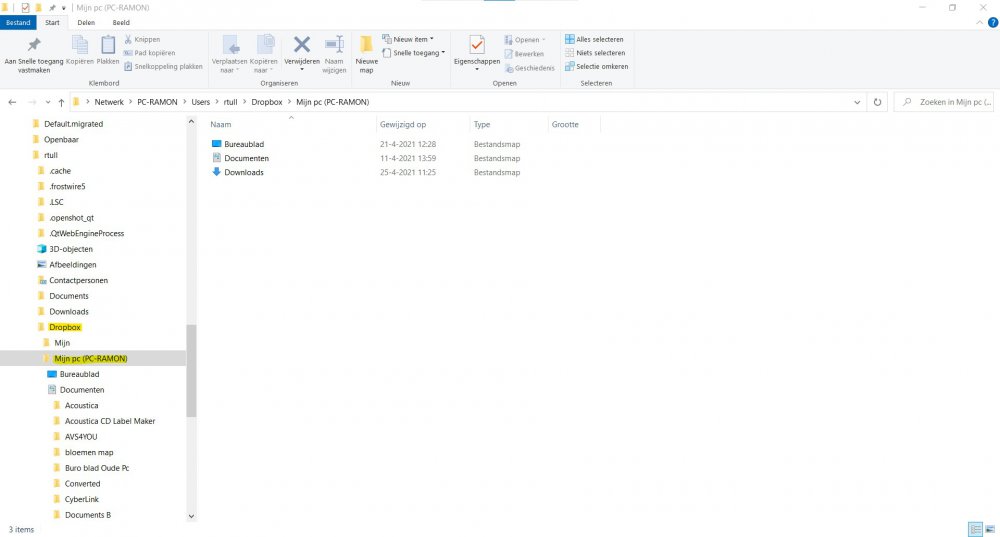
Task: Open the Nieuw item dropdown
Action: click(x=413, y=39)
